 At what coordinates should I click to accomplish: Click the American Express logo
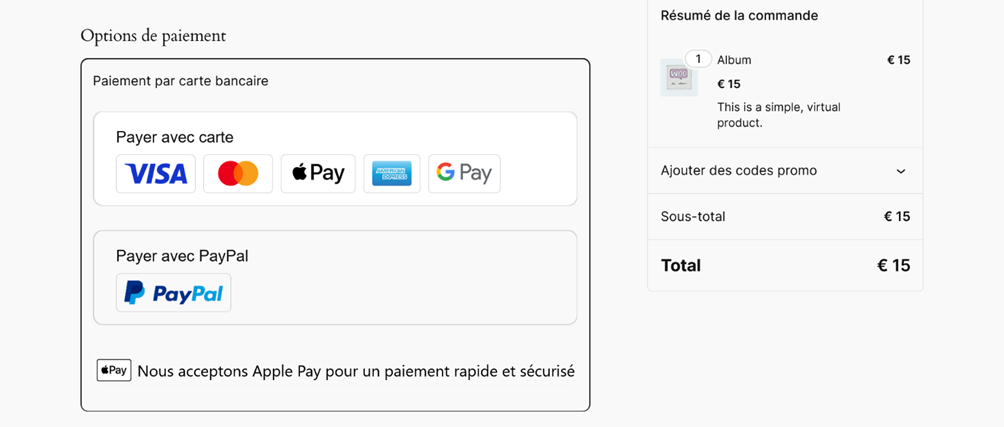[392, 174]
